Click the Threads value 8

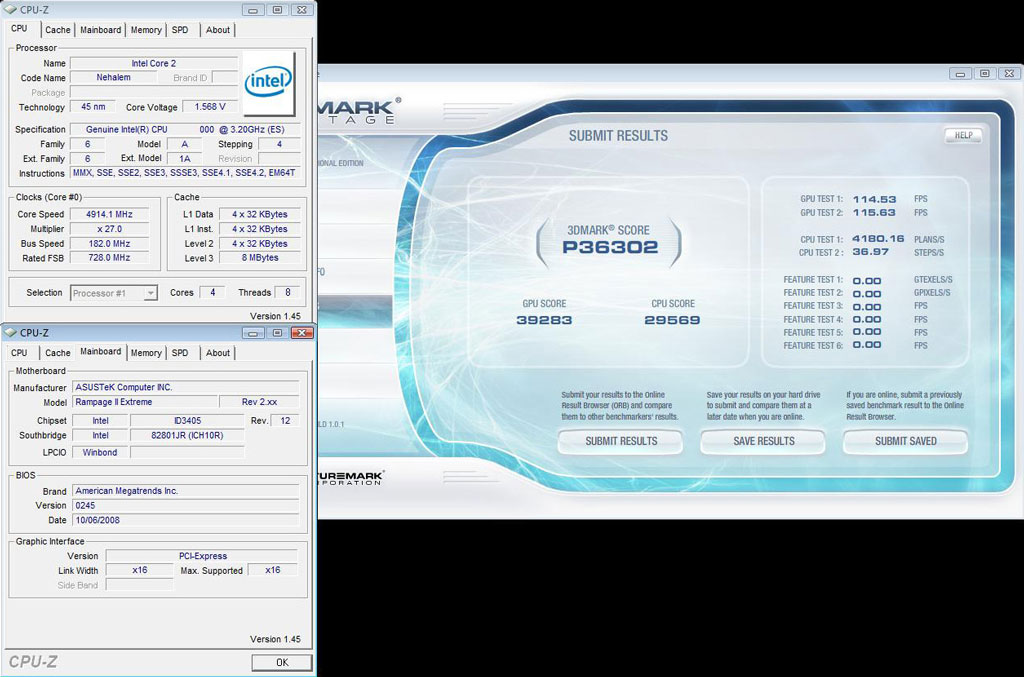pos(287,292)
